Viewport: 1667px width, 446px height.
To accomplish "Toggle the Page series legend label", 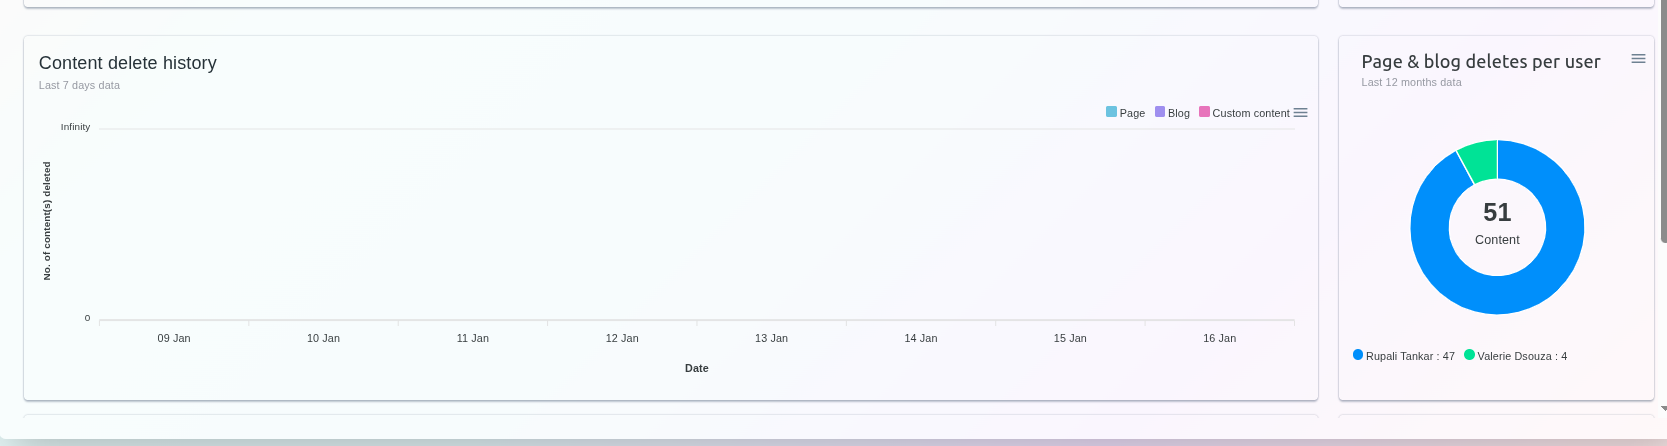I will coord(1132,114).
